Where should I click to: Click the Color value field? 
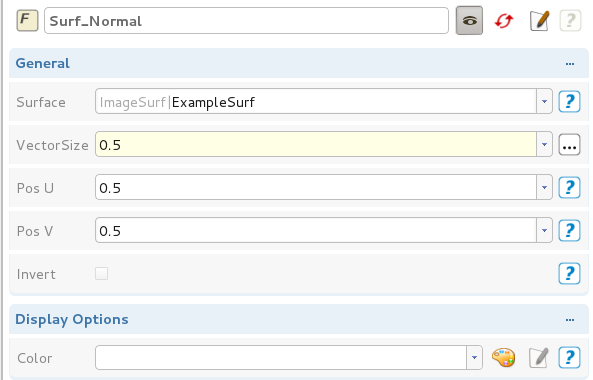tap(281, 357)
